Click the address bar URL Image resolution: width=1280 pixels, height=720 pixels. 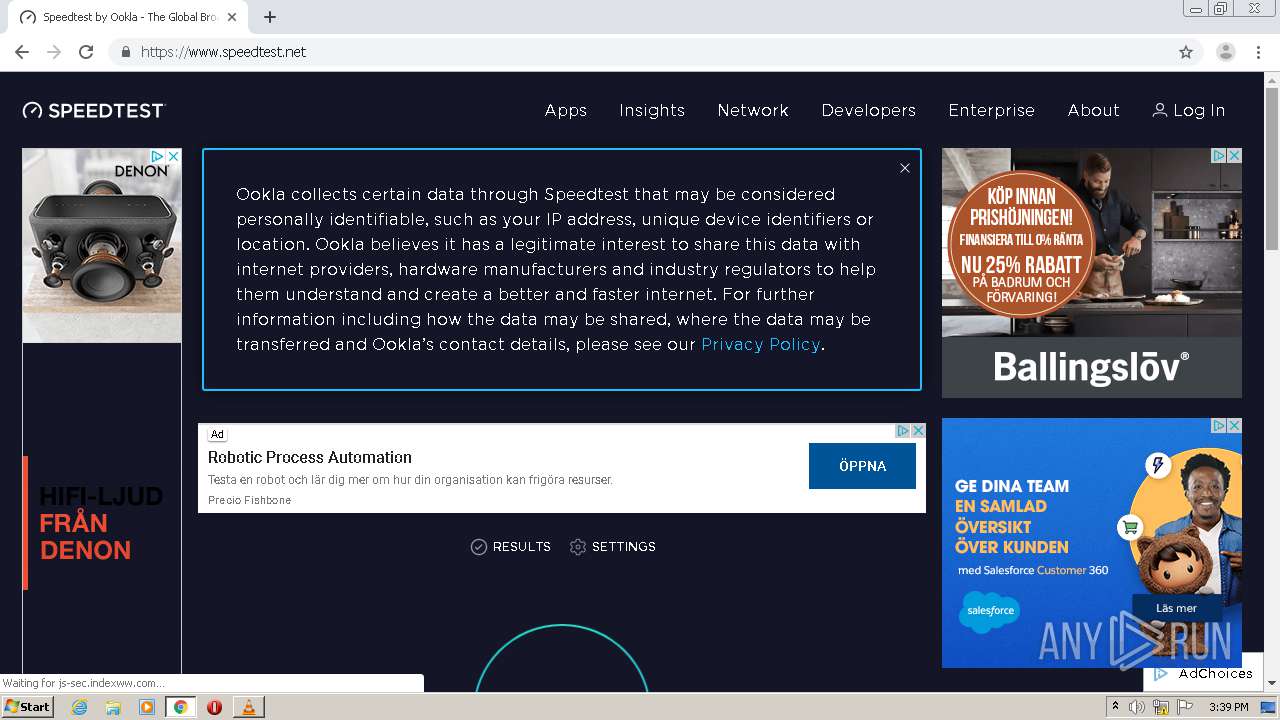(223, 52)
